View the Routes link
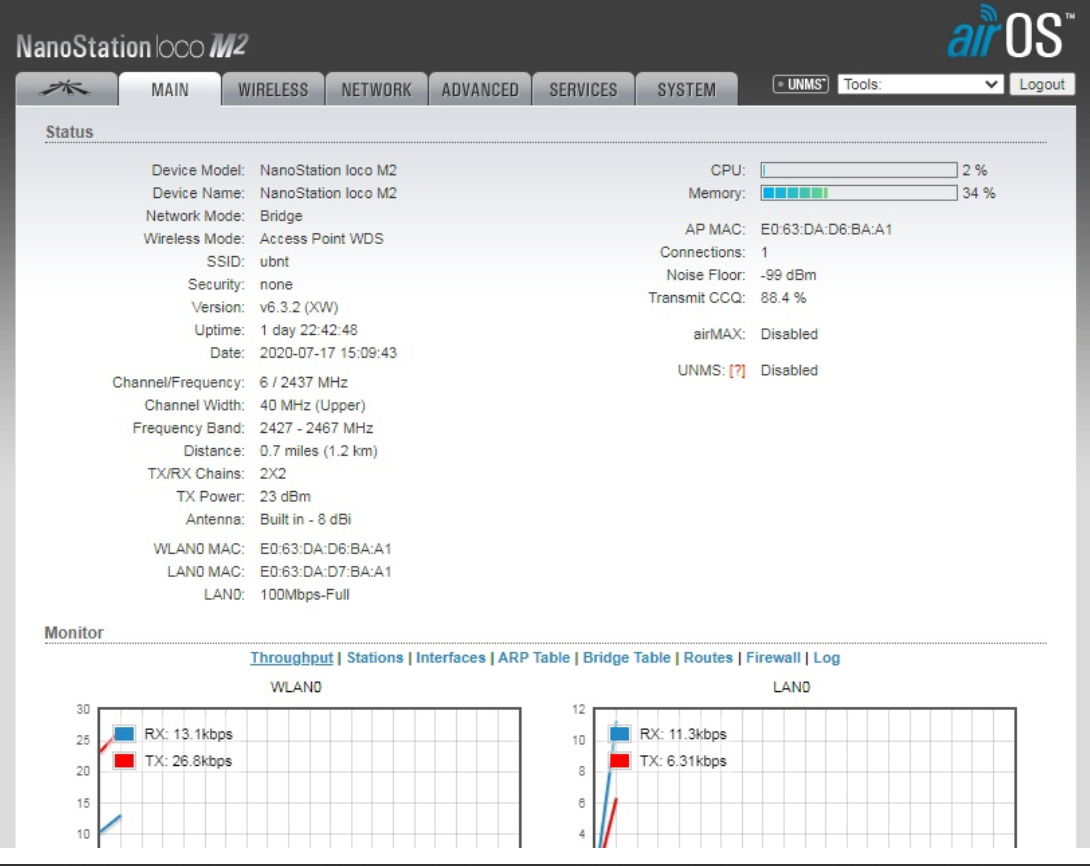 click(x=708, y=657)
